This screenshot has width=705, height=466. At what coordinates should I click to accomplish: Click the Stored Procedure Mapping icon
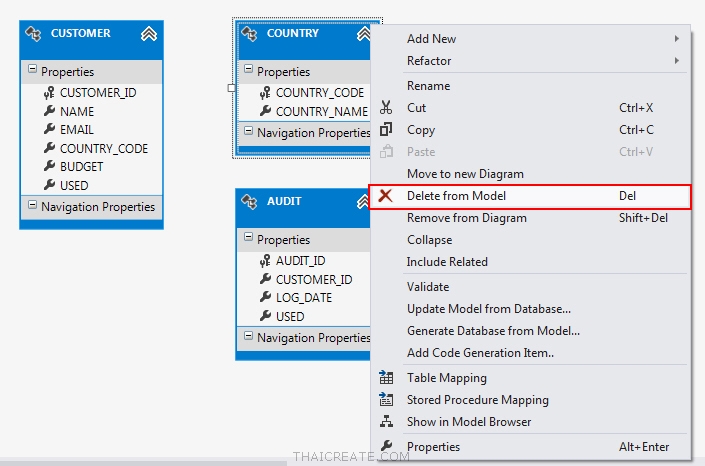386,399
